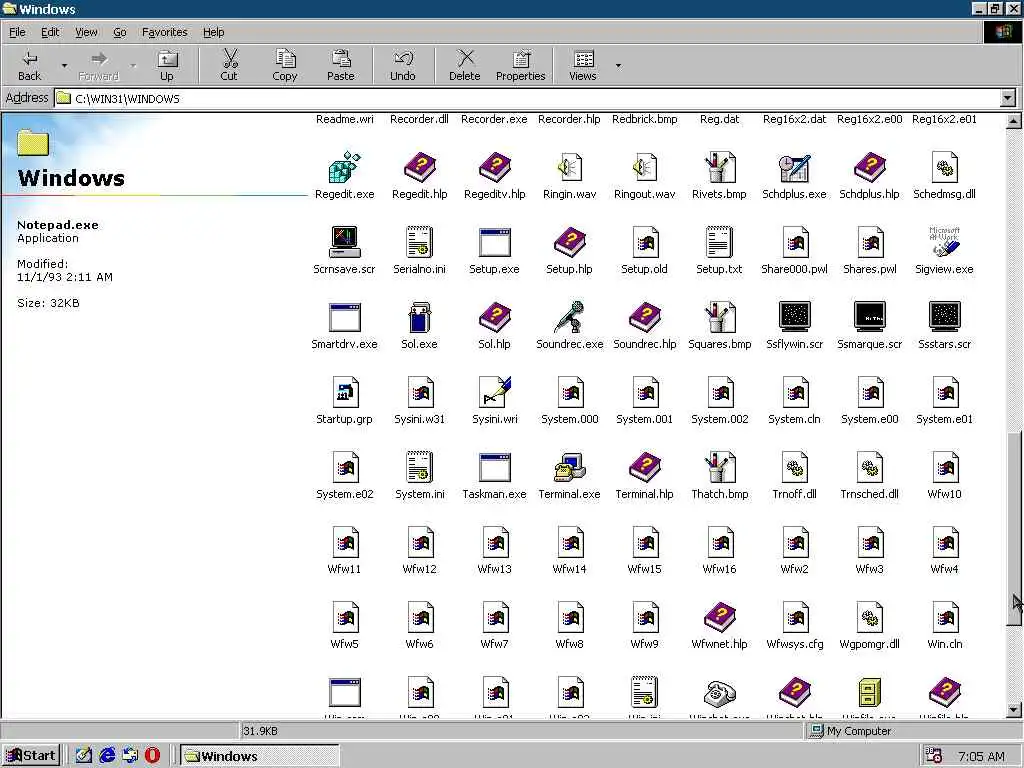Open the Address bar dropdown
The width and height of the screenshot is (1024, 768).
(x=1008, y=99)
